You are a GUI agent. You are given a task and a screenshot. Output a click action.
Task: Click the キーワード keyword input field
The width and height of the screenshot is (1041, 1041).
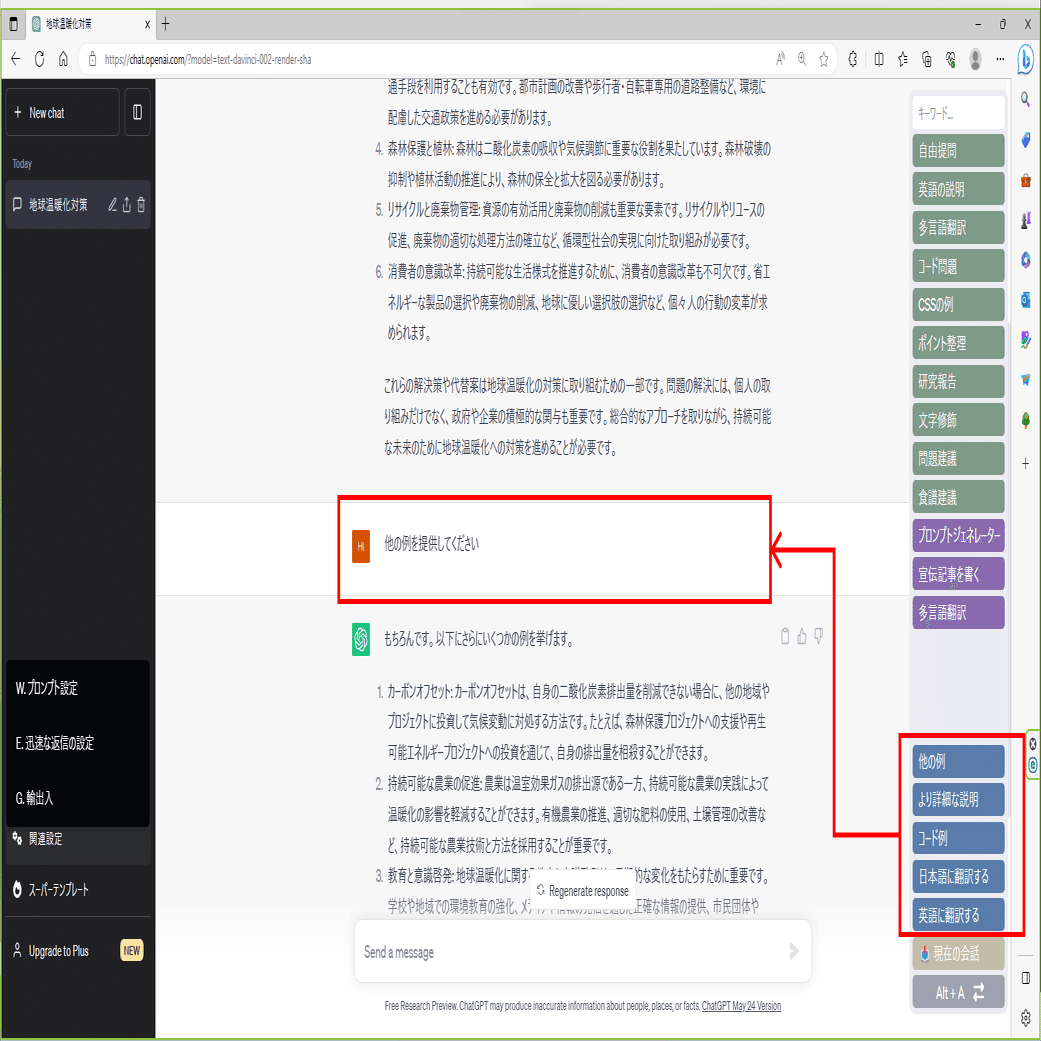[957, 112]
